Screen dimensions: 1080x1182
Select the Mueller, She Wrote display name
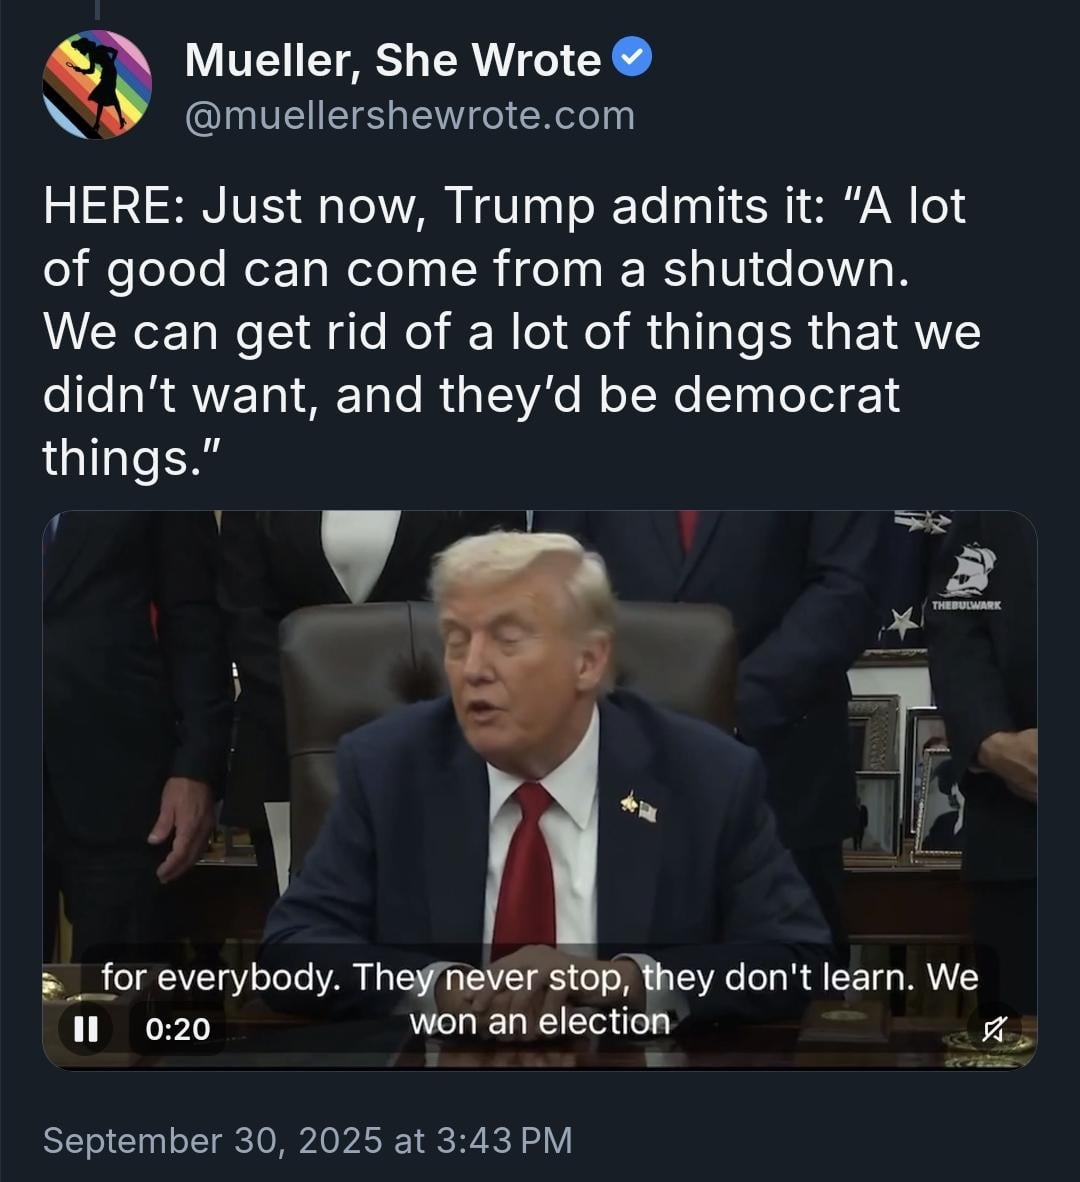[393, 60]
